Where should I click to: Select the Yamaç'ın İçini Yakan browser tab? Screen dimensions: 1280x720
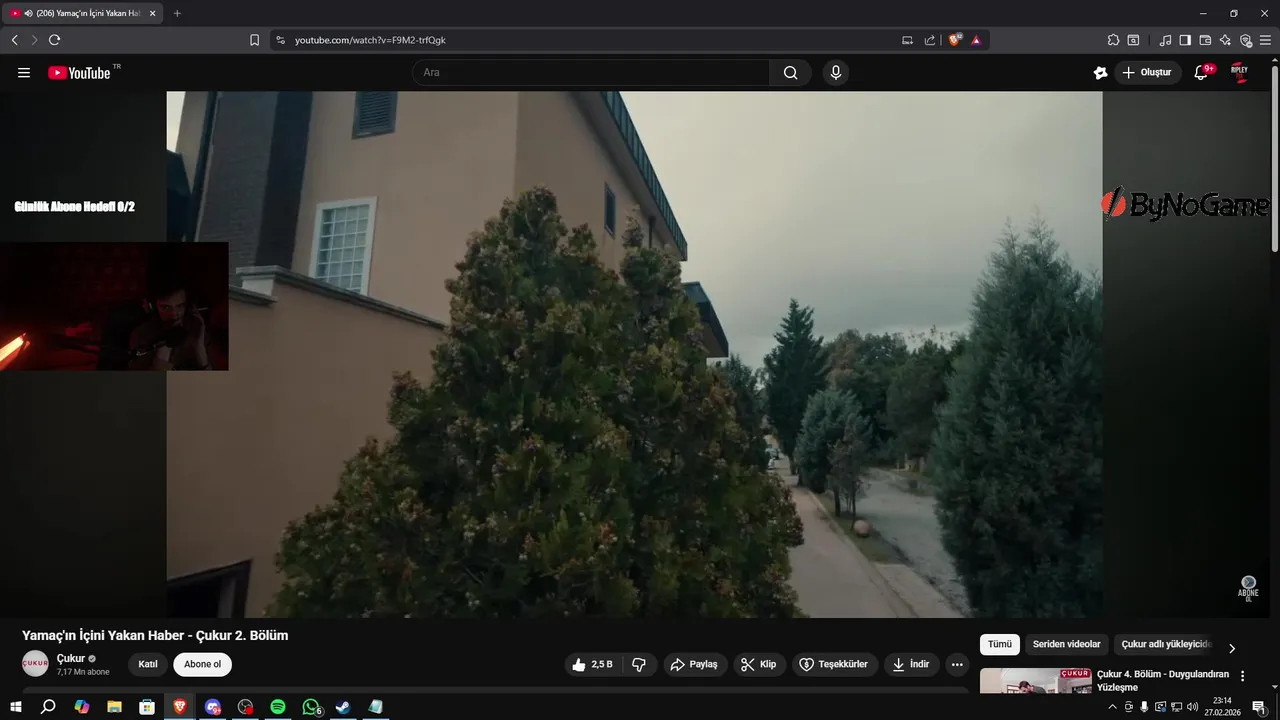tap(83, 13)
